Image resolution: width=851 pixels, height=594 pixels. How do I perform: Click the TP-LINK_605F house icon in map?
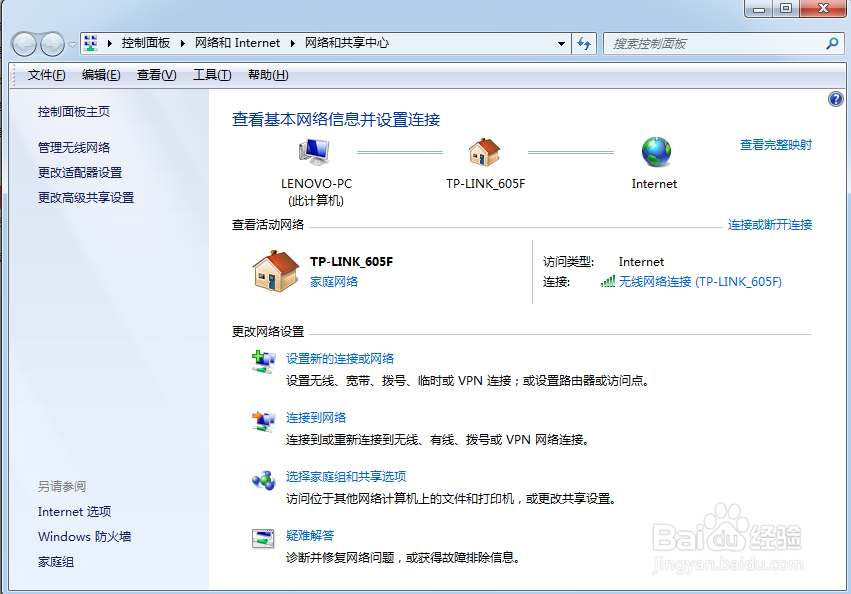(484, 152)
